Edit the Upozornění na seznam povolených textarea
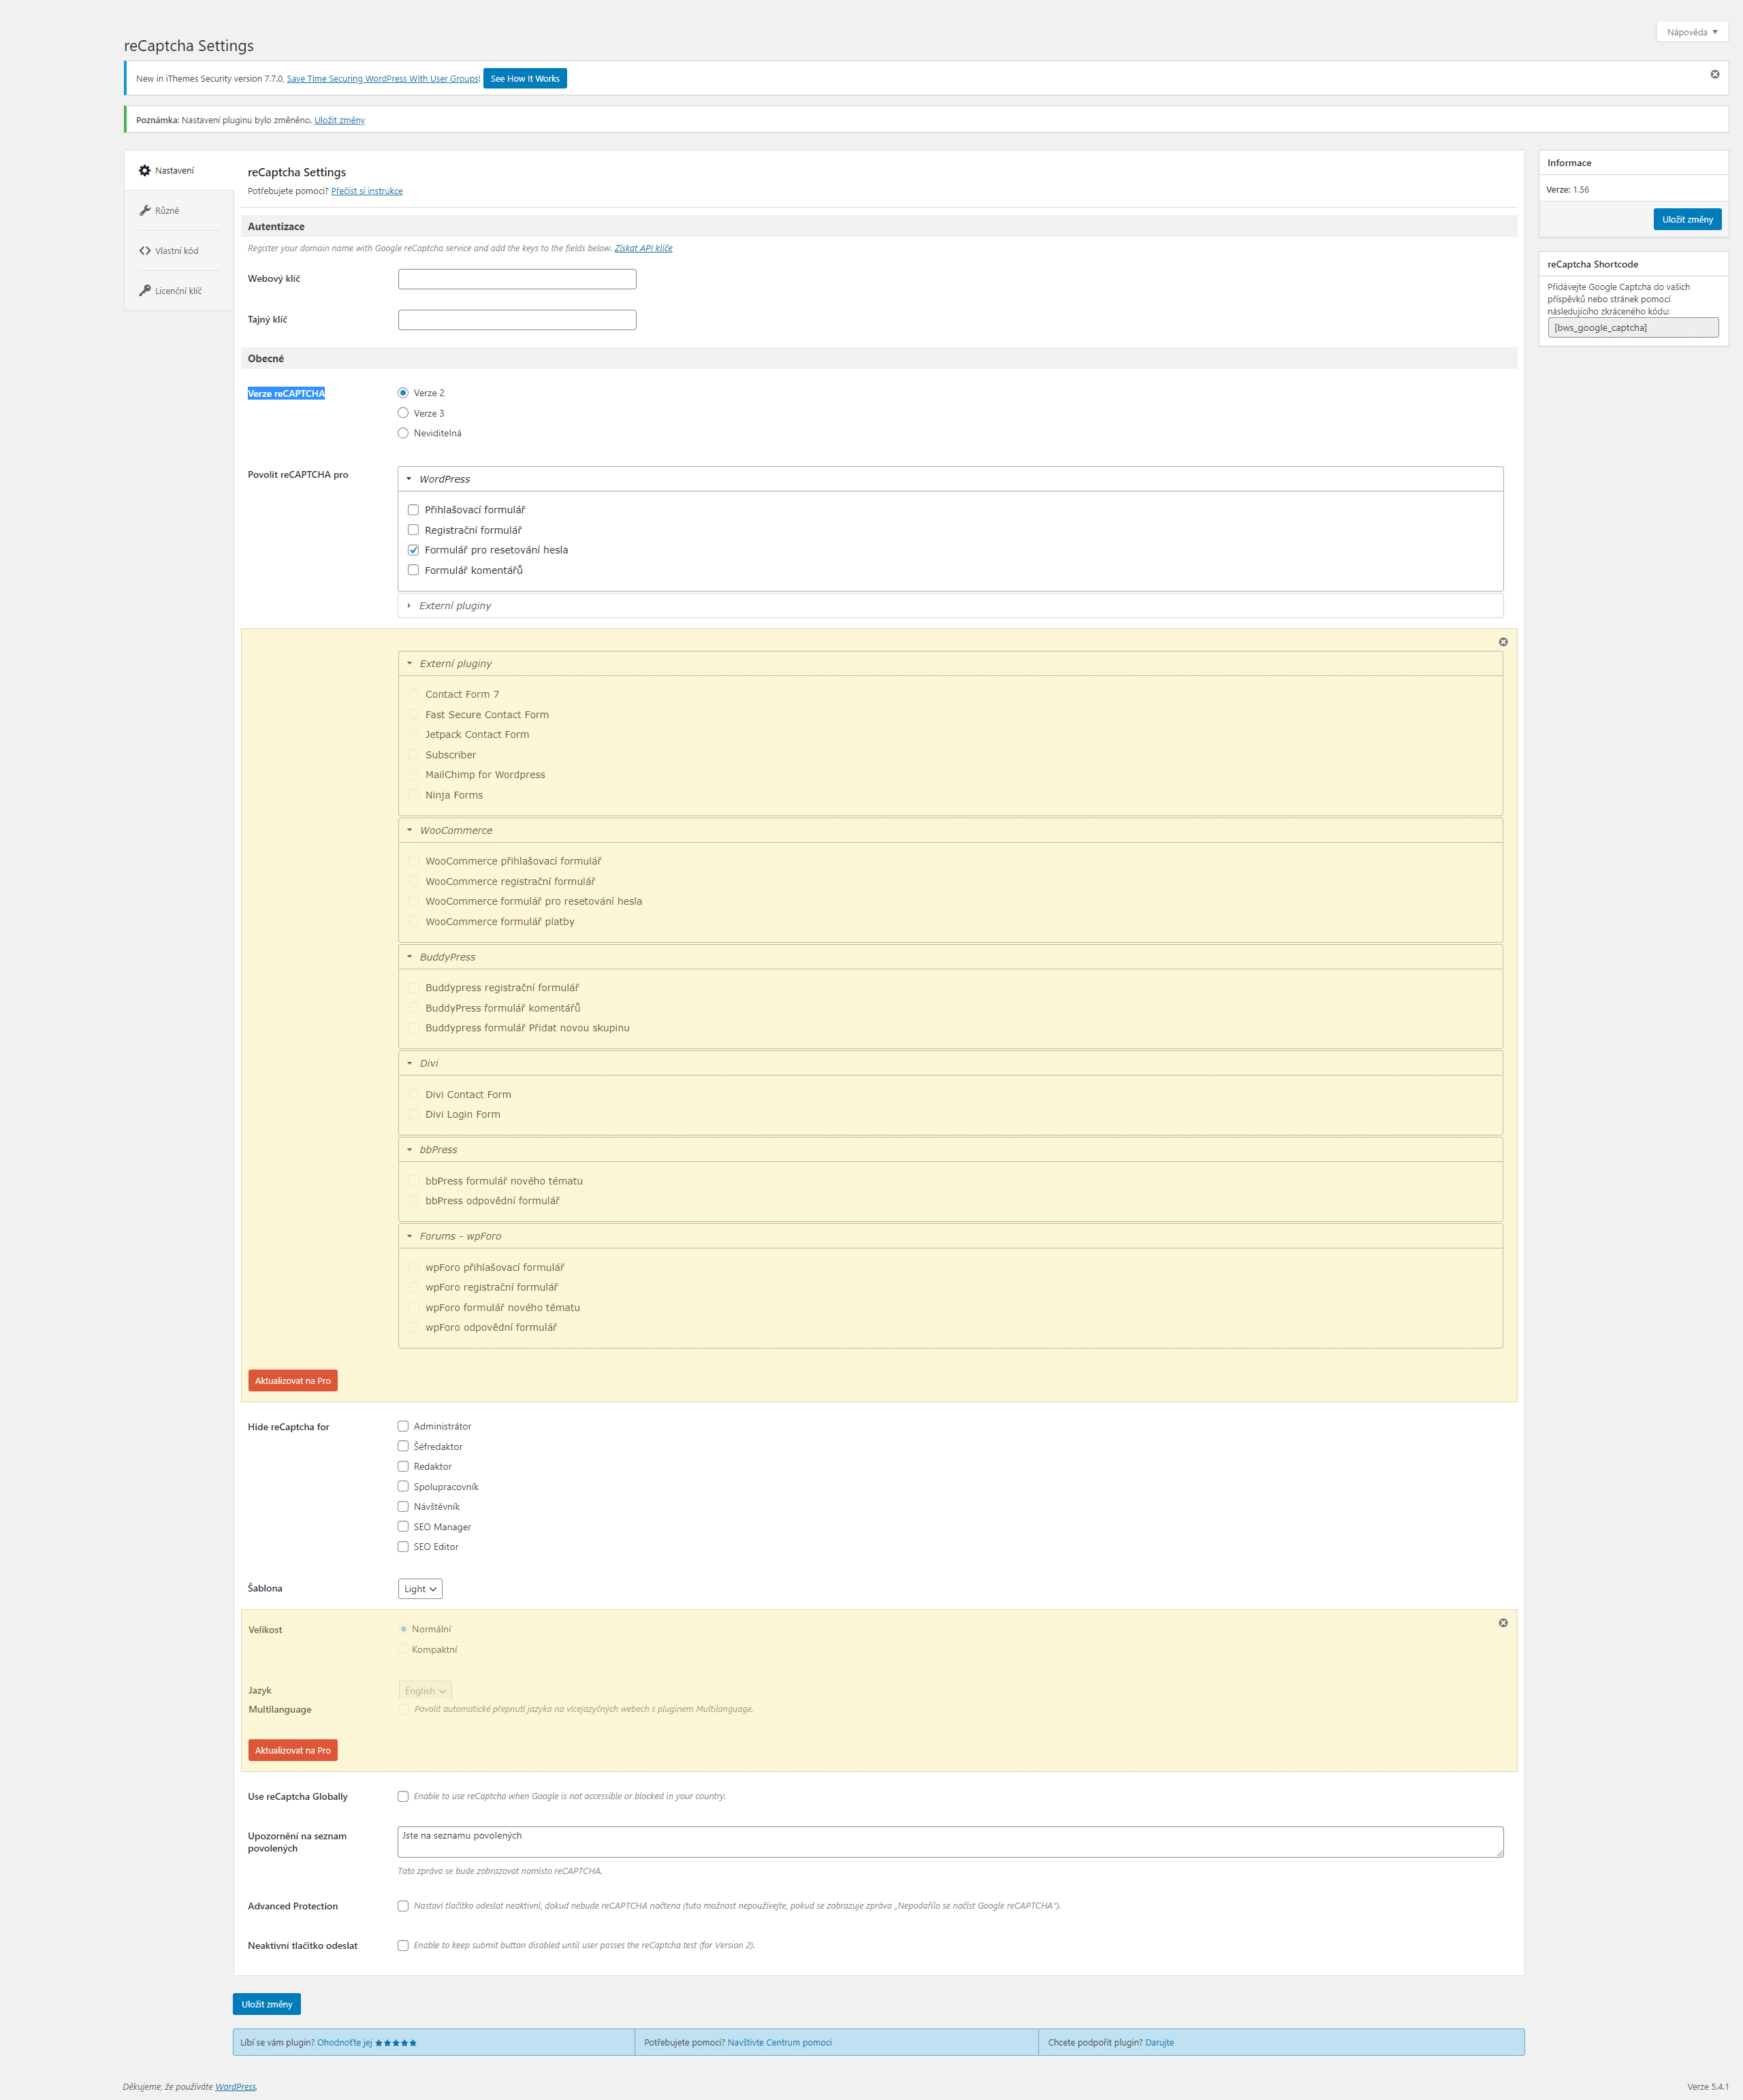 pos(950,1843)
